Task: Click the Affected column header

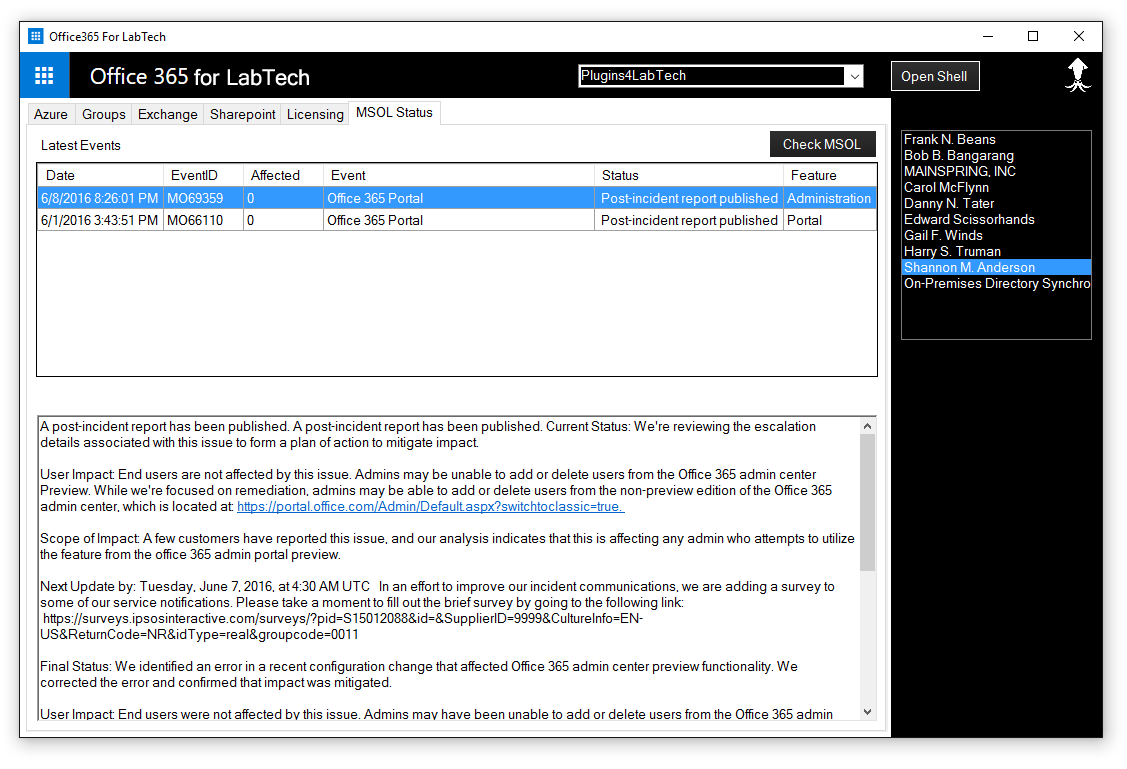Action: pyautogui.click(x=283, y=175)
